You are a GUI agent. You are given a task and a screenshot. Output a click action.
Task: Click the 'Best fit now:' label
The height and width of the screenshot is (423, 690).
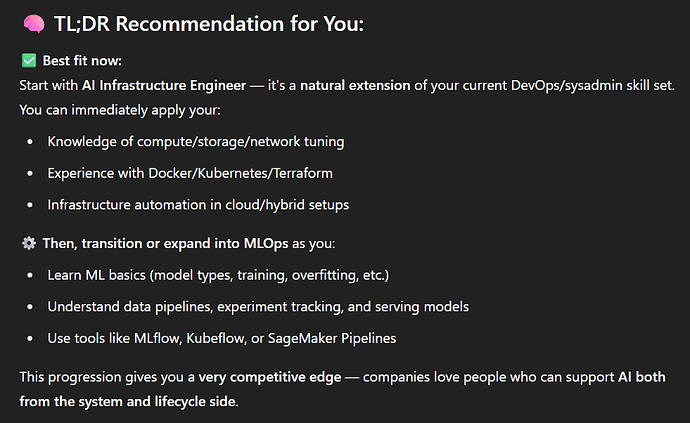pos(82,61)
